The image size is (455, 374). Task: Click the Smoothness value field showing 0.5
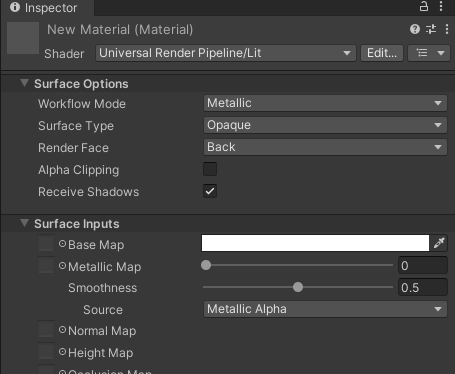(x=423, y=287)
